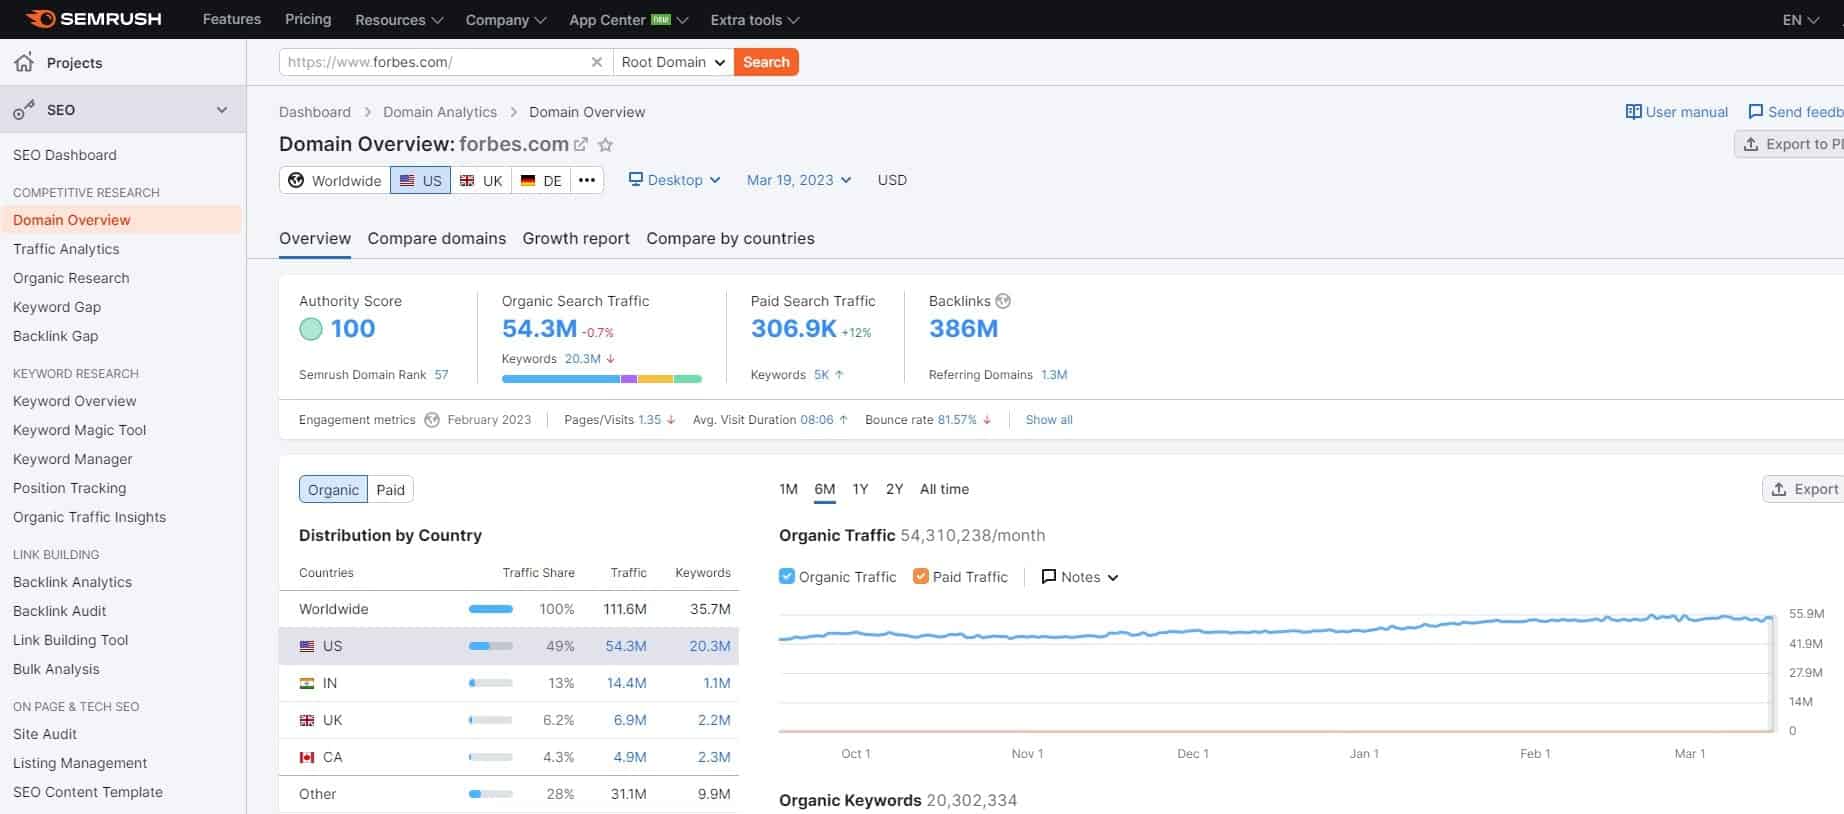Click the Worldwide globe icon
The image size is (1844, 814).
click(296, 180)
